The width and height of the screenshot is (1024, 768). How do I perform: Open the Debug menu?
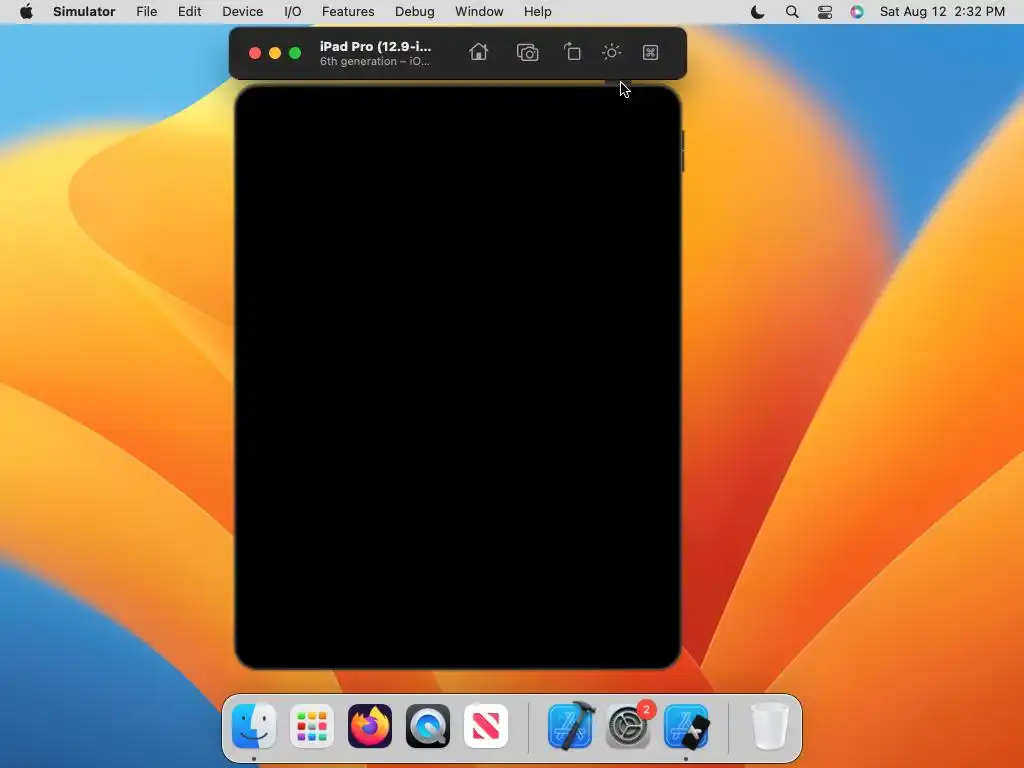pos(415,12)
